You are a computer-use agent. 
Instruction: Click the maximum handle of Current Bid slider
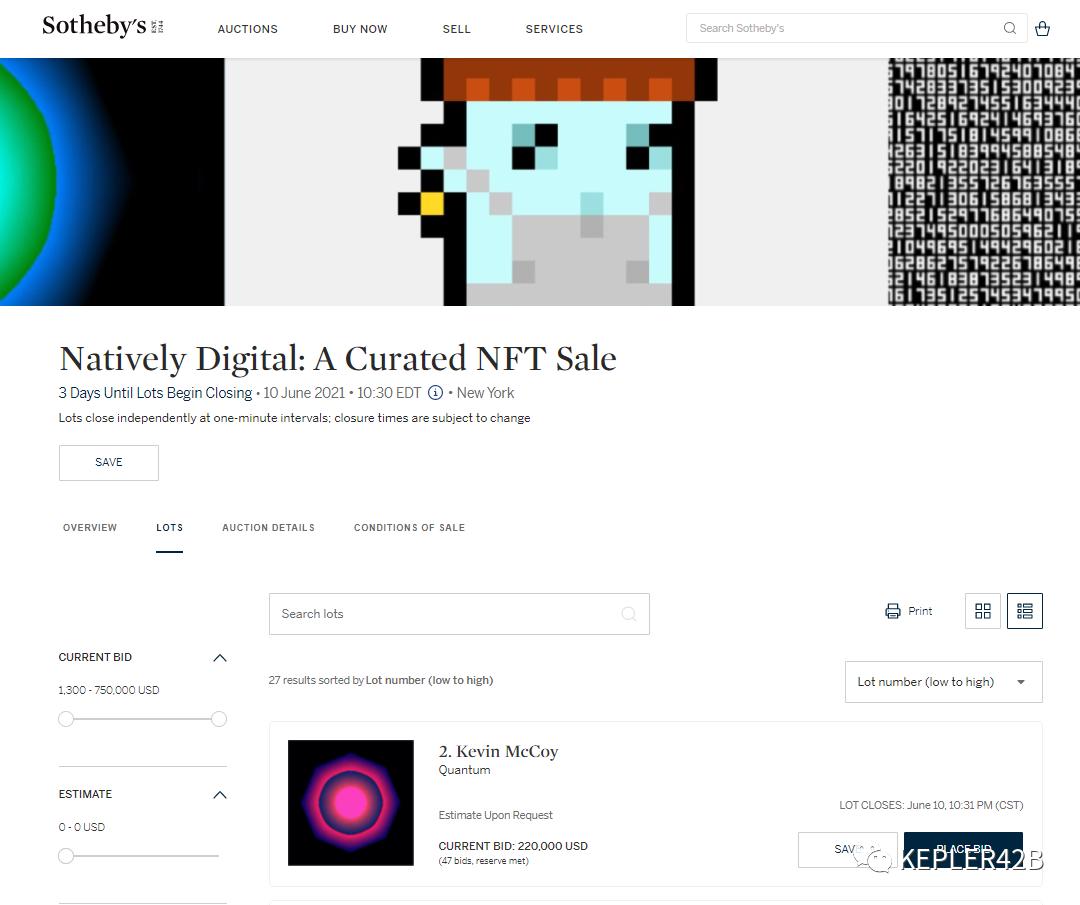coord(219,719)
